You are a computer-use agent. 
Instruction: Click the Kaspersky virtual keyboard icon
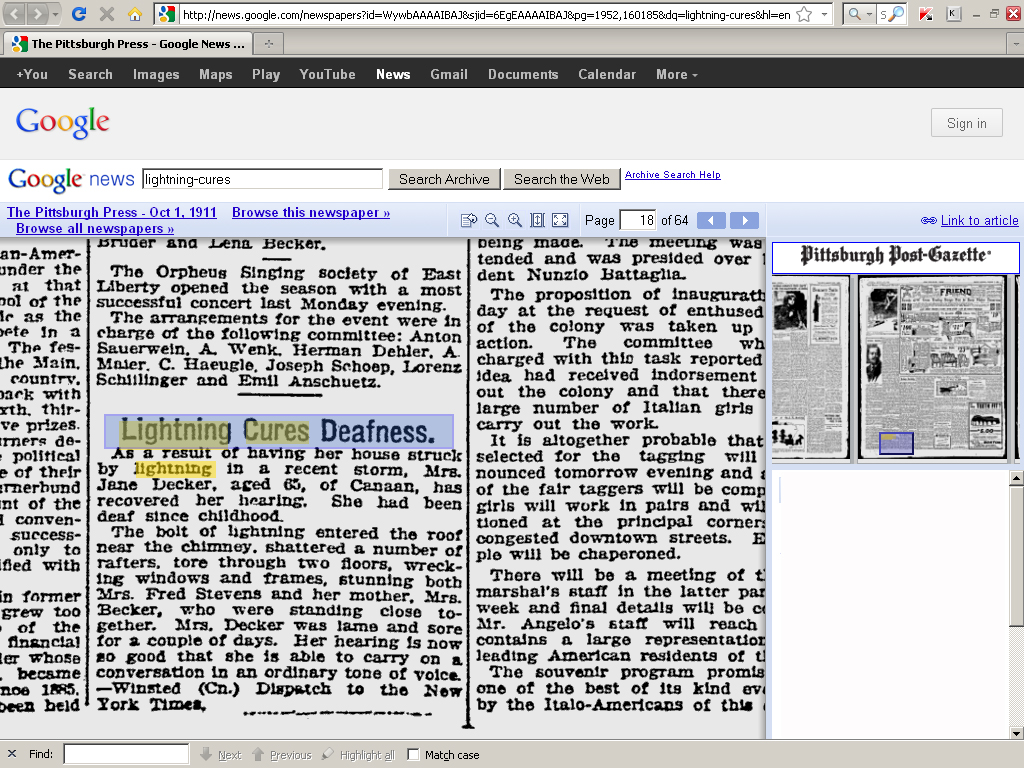(x=953, y=13)
